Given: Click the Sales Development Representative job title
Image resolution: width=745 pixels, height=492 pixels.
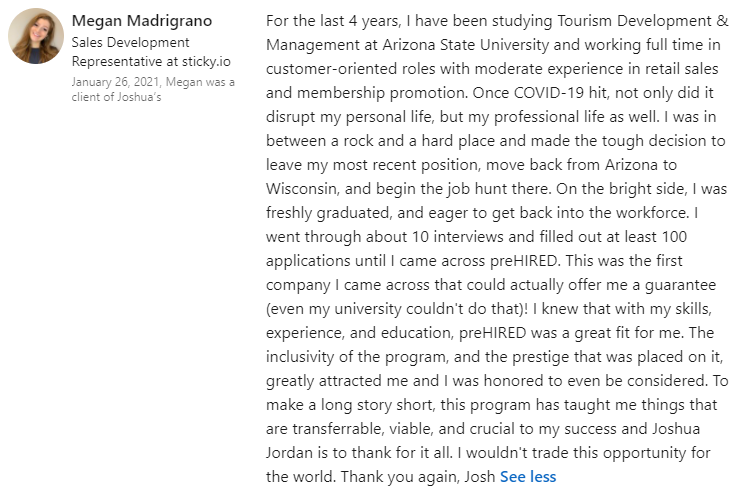Looking at the screenshot, I should click(130, 43).
